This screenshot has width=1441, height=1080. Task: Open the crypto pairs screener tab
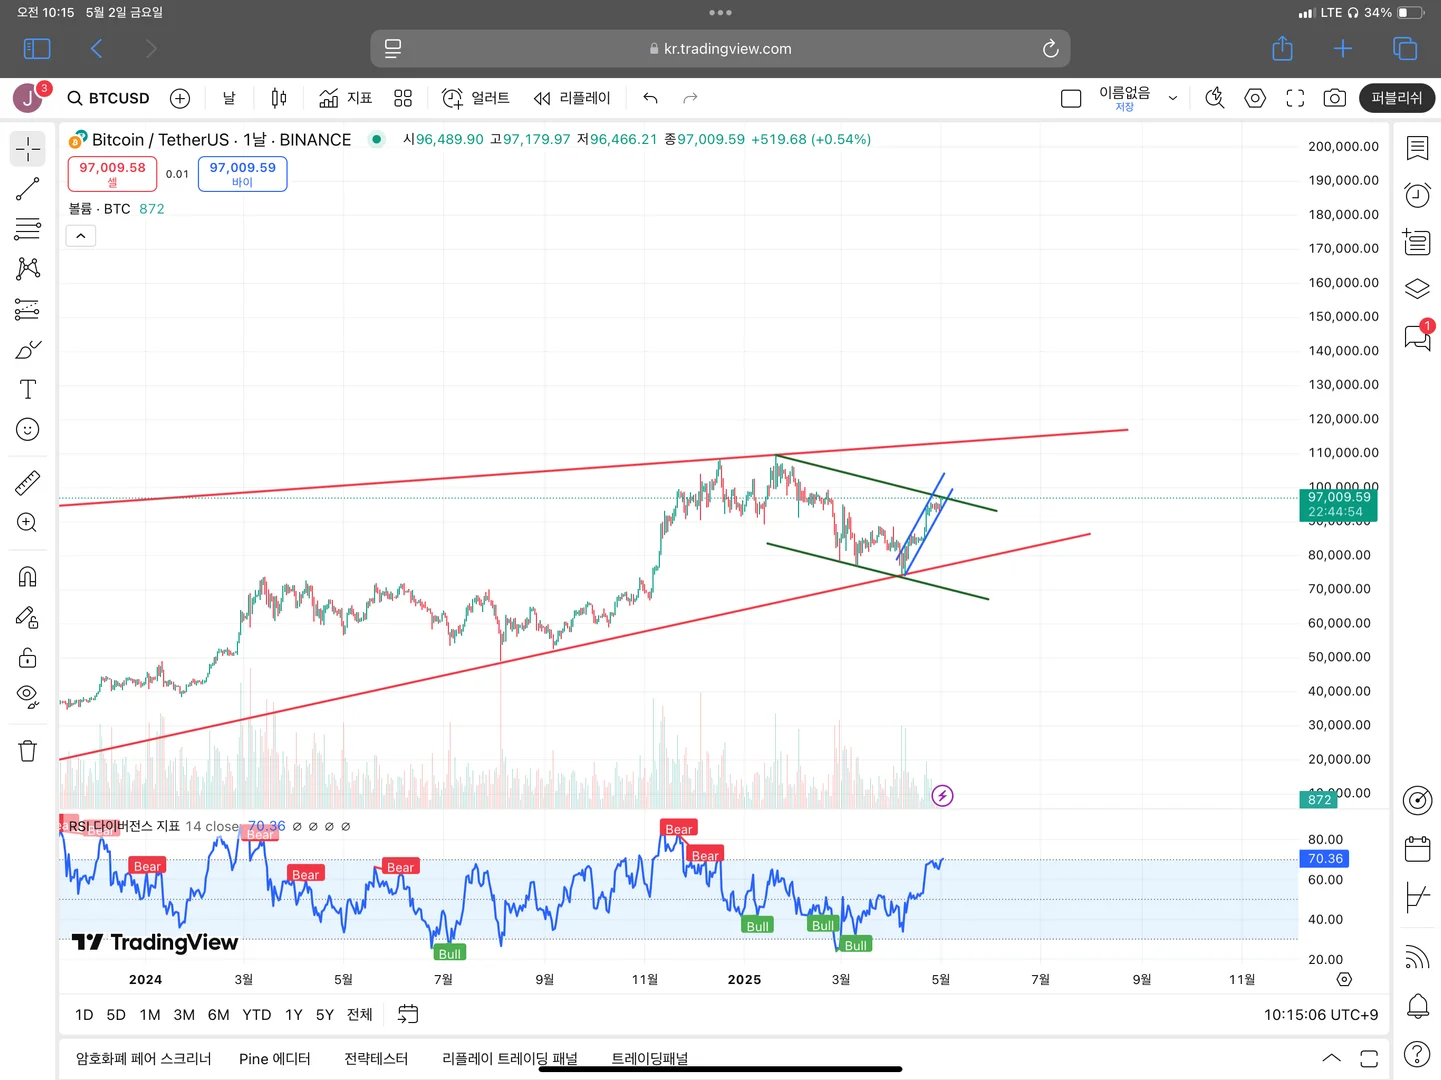[x=144, y=1059]
